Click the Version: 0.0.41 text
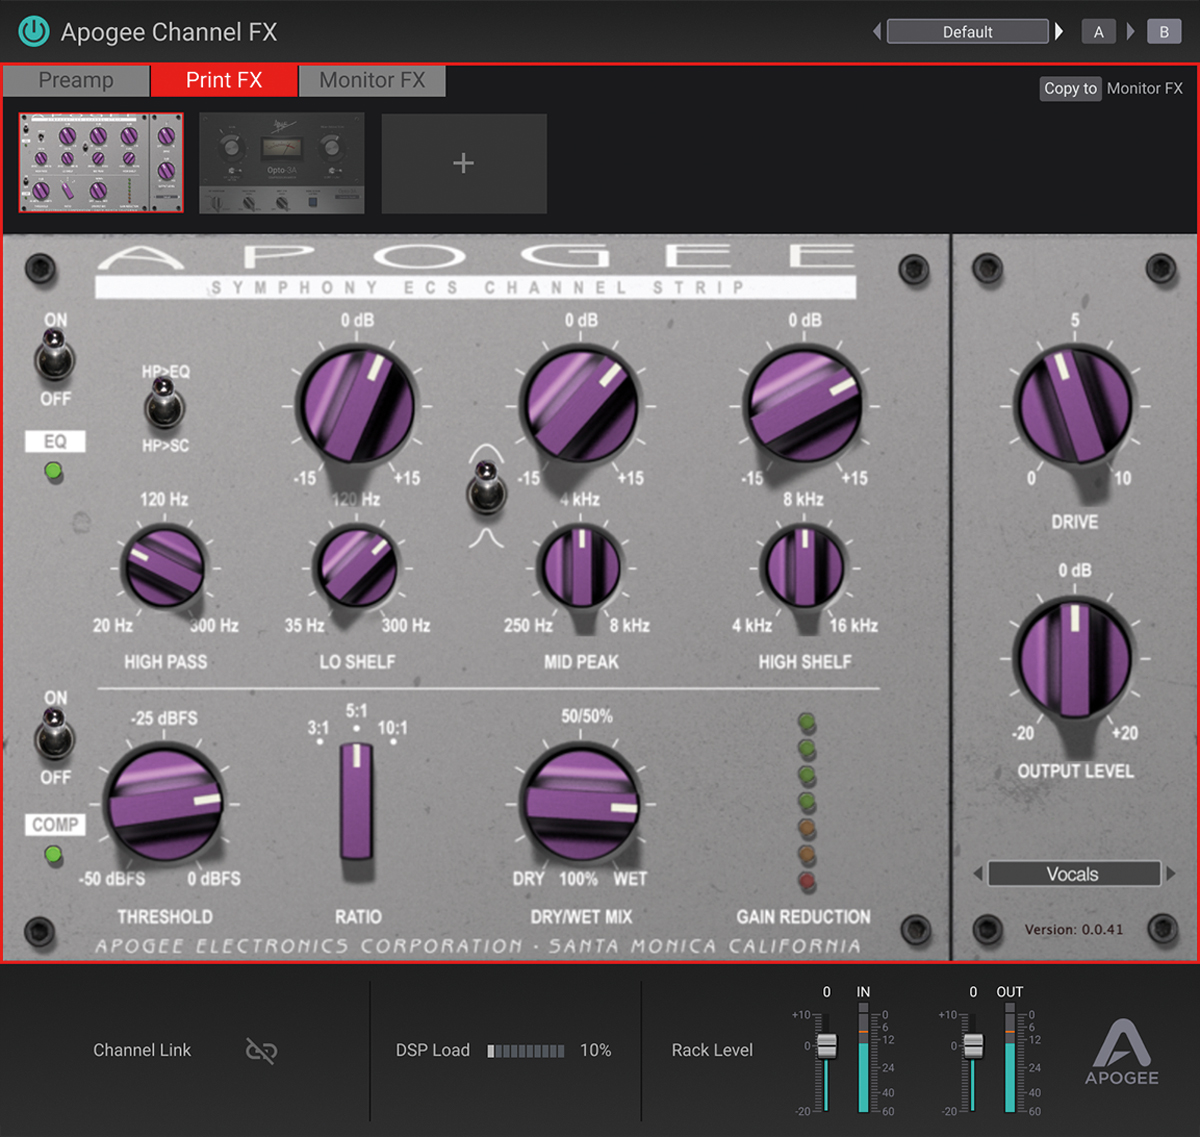This screenshot has width=1200, height=1137. 1073,929
